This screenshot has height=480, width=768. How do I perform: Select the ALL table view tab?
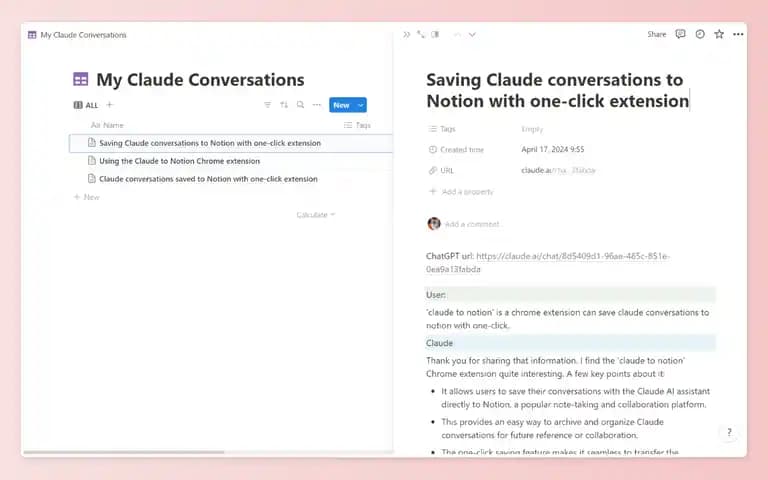[86, 105]
